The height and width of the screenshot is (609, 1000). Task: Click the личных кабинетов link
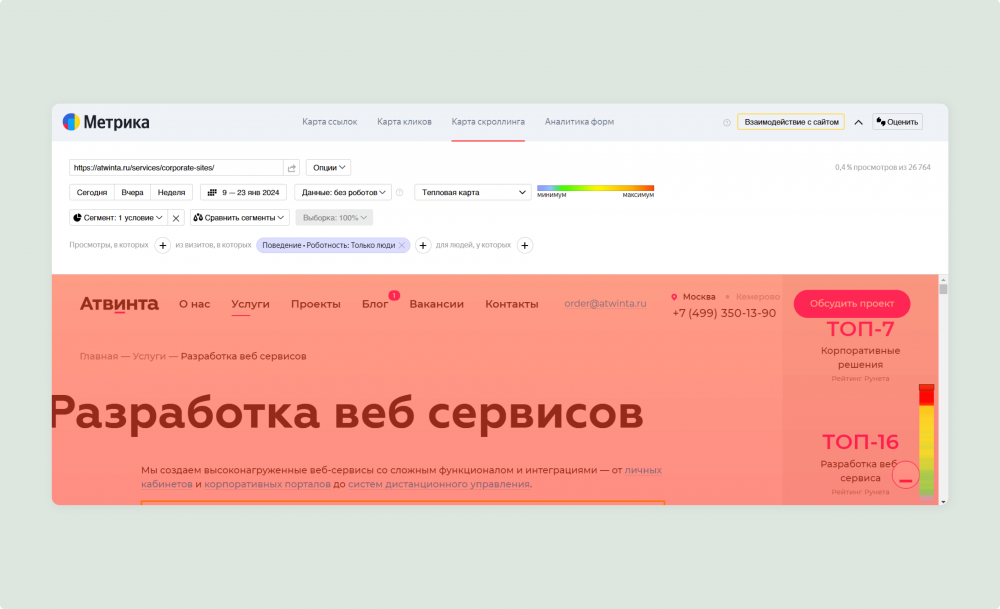[643, 470]
